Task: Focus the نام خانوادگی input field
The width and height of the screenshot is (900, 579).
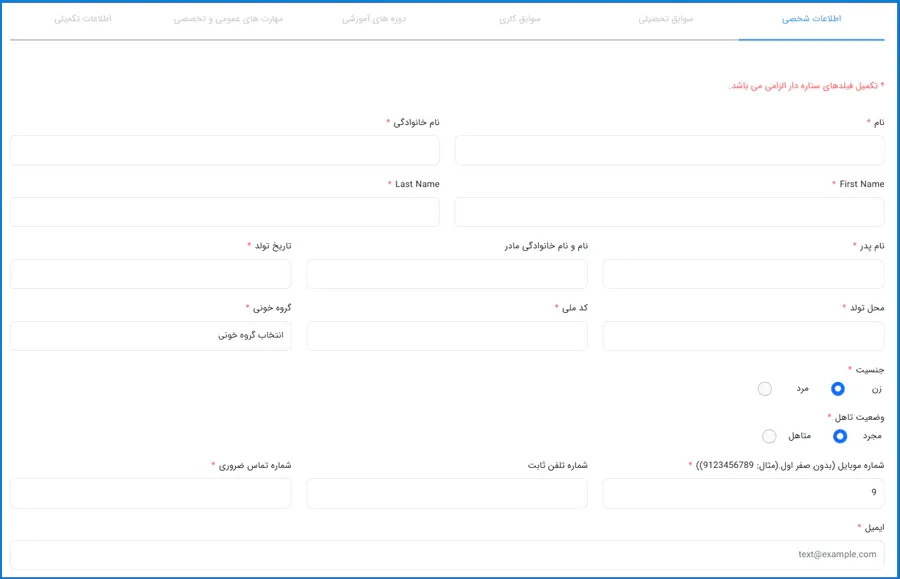Action: [x=225, y=150]
